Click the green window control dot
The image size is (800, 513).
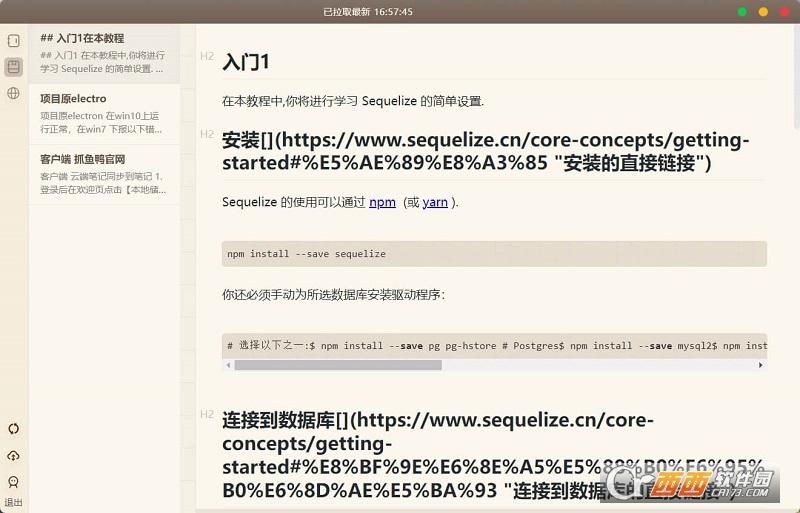coord(742,12)
